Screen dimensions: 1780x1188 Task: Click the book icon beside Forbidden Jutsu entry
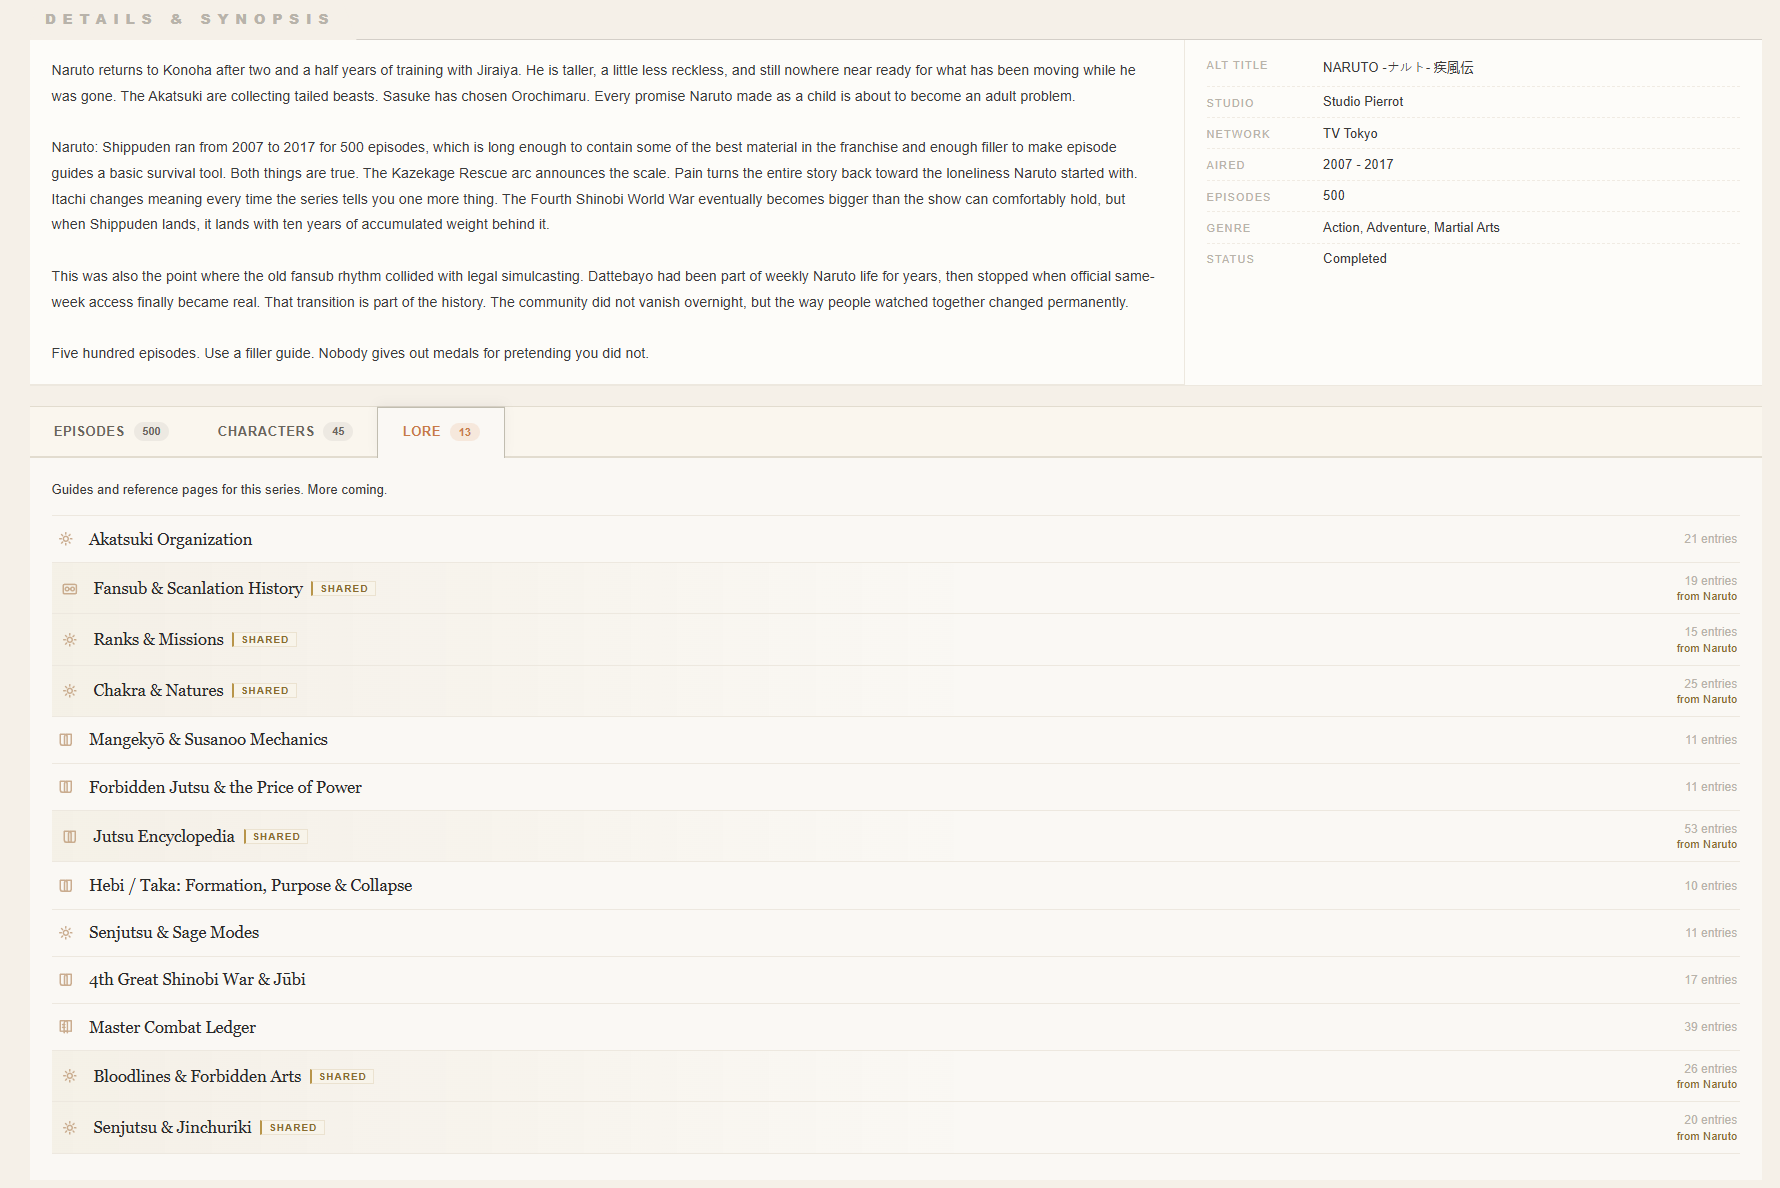point(66,787)
